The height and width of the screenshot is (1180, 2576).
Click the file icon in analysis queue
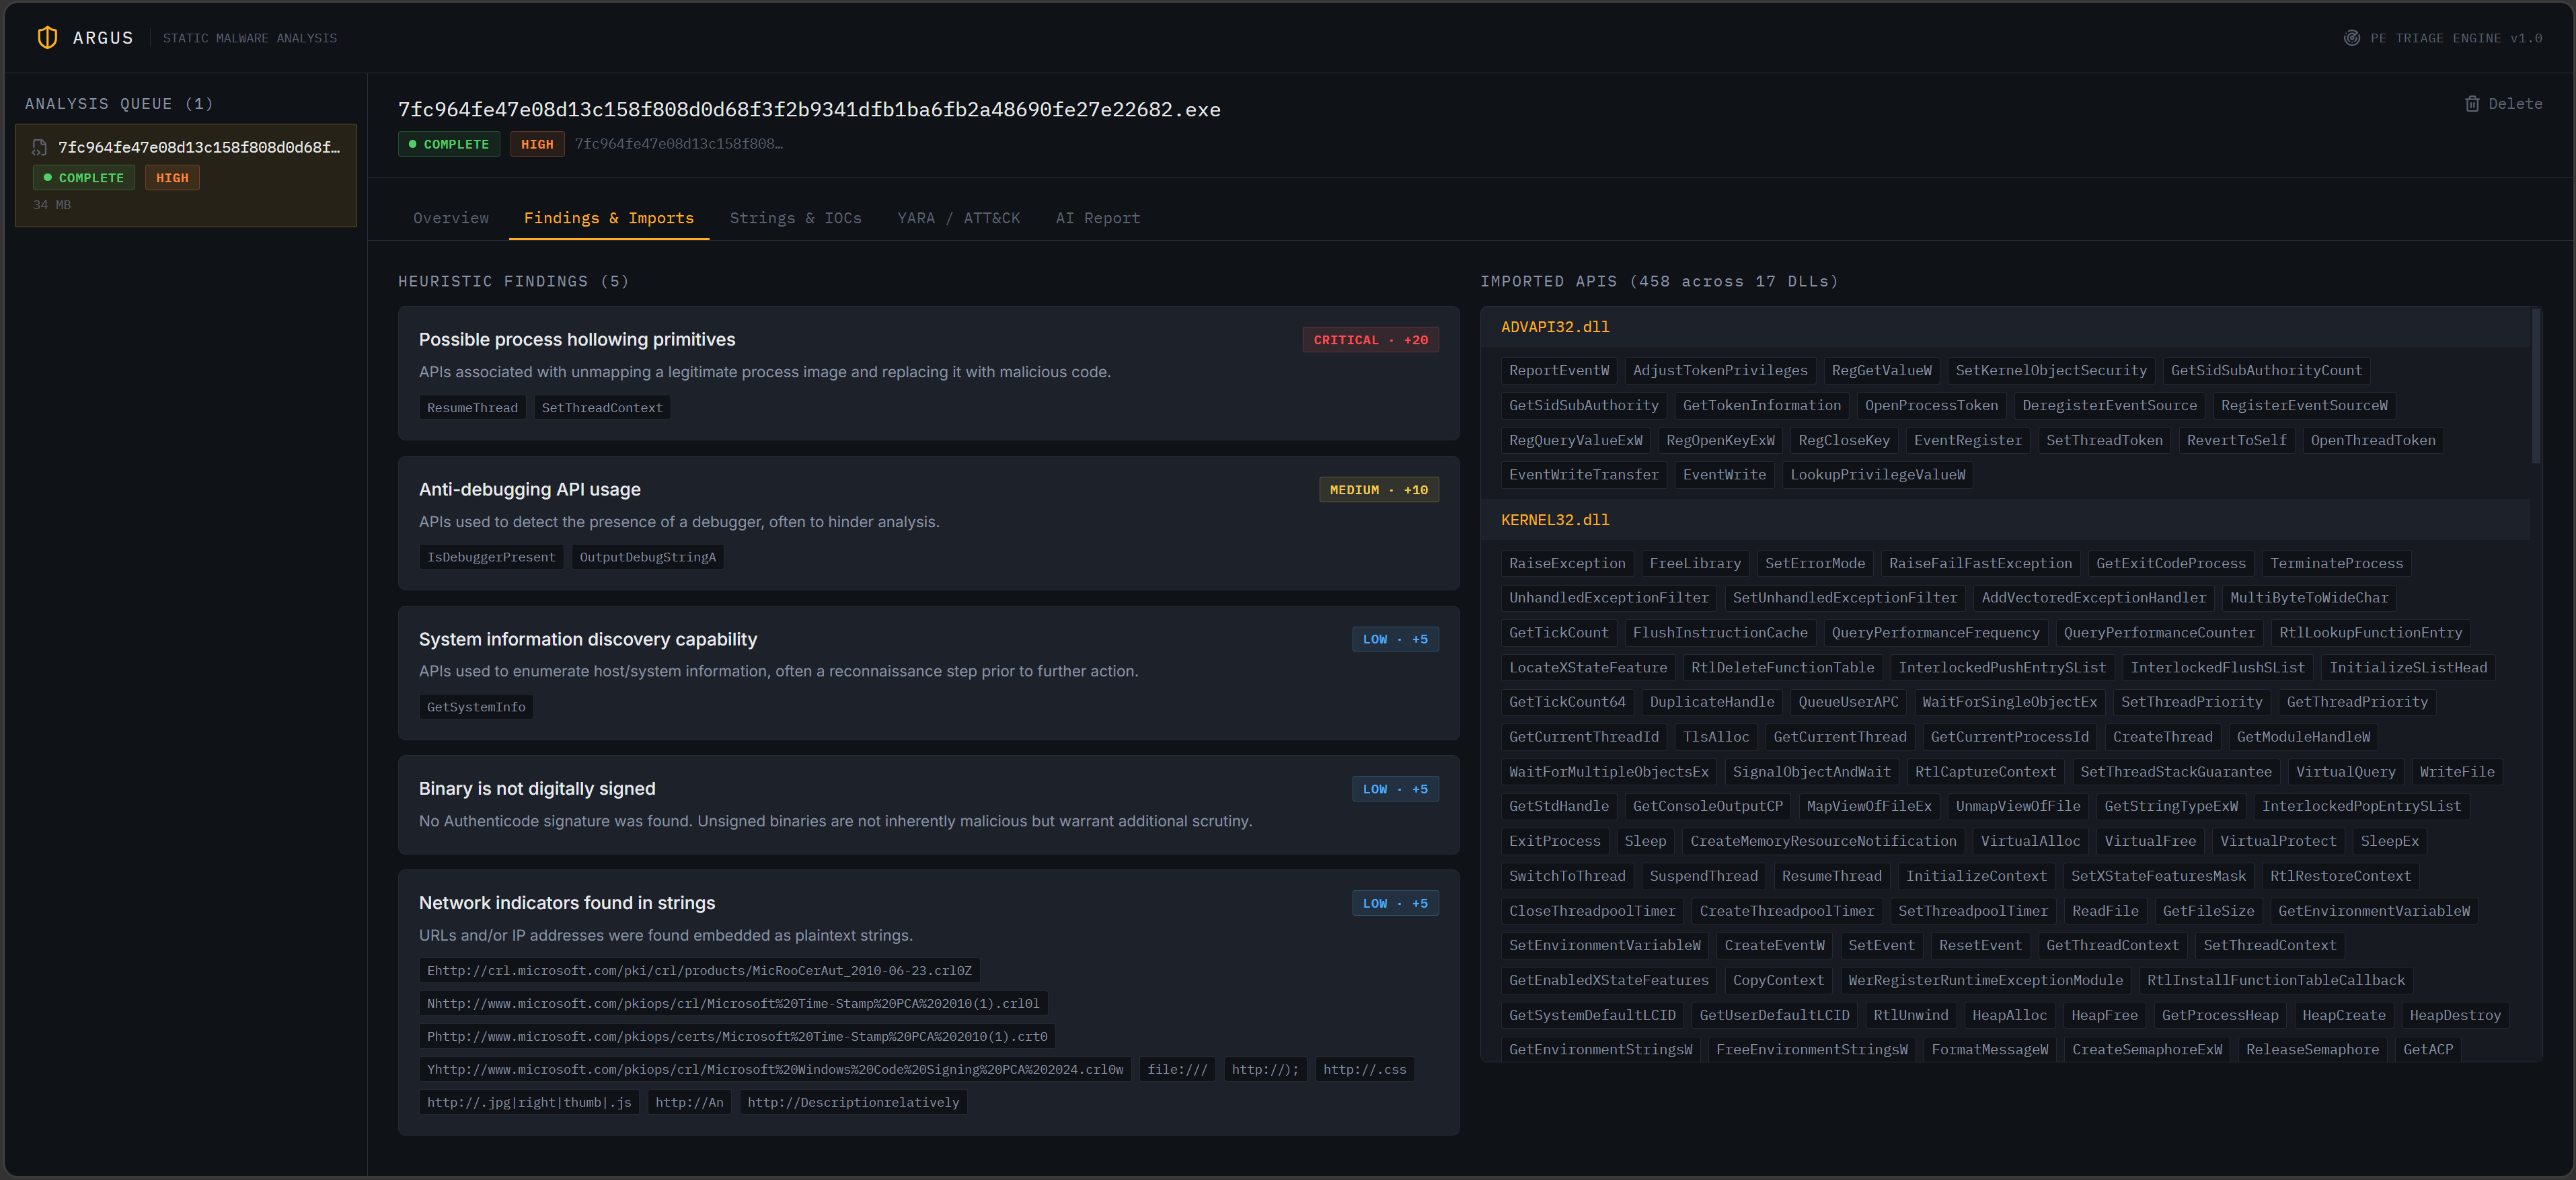[x=40, y=147]
